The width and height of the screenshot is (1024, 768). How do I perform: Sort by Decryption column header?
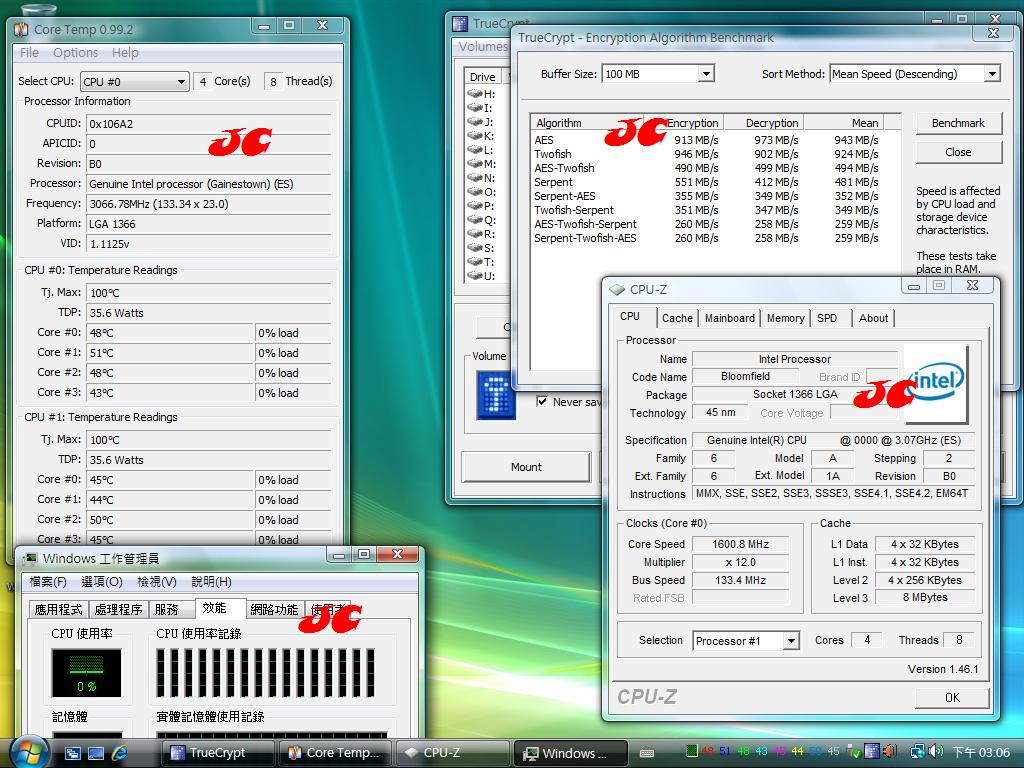point(763,123)
